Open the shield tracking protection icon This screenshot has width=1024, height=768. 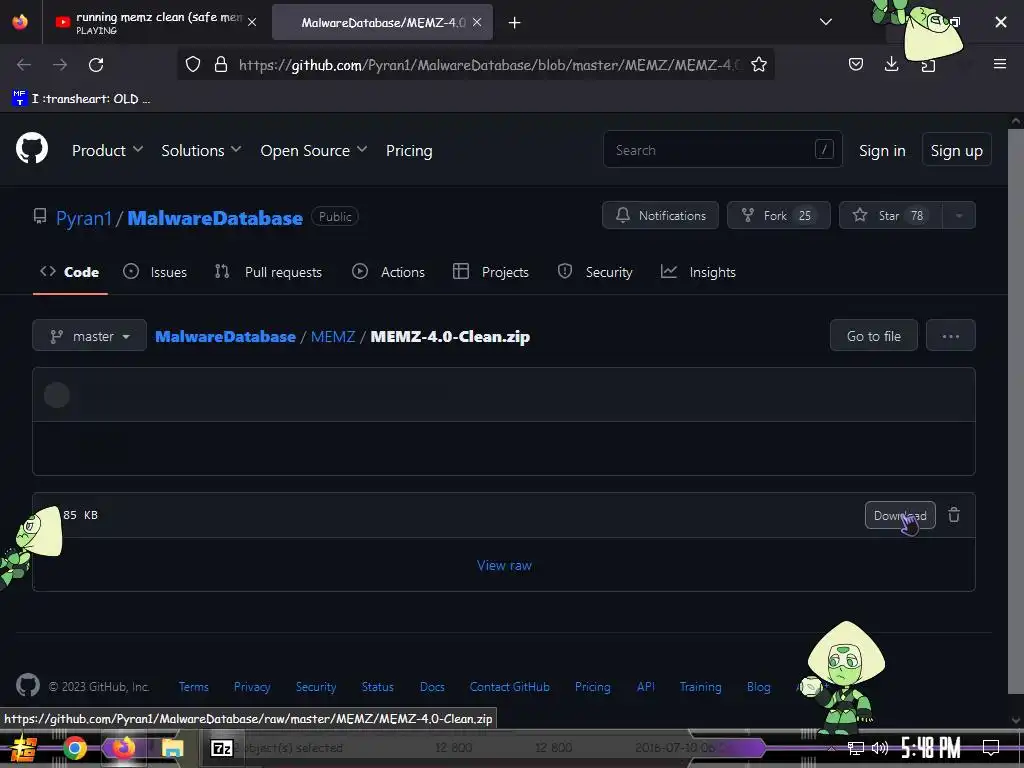193,64
